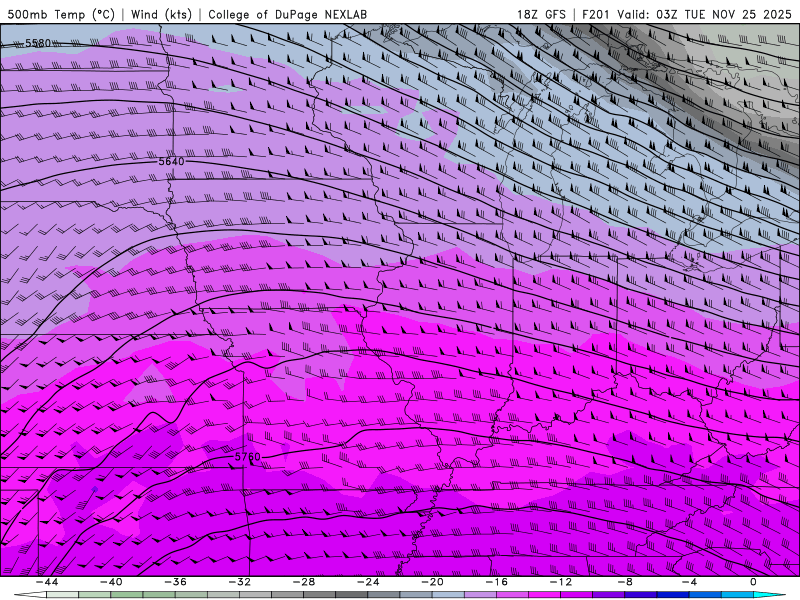Click the "F201" forecast hour label
800x600 pixels.
596,14
